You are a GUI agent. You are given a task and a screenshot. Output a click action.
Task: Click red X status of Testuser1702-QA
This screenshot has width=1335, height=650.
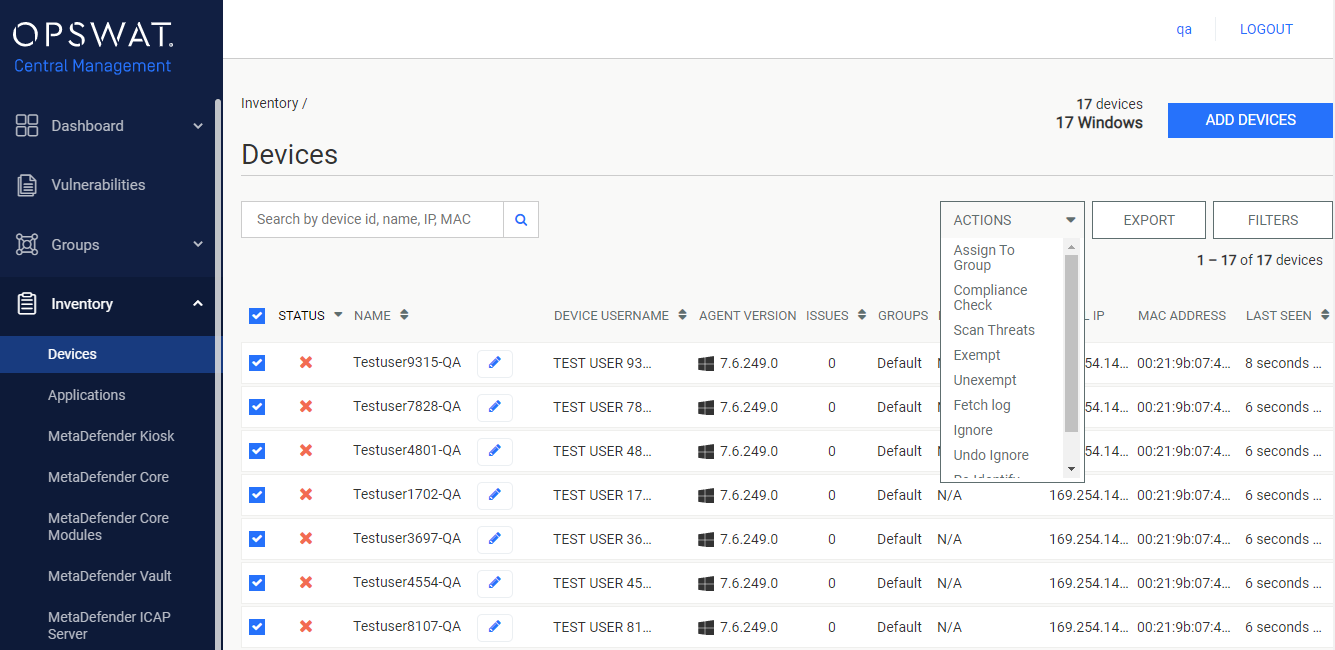(x=306, y=495)
